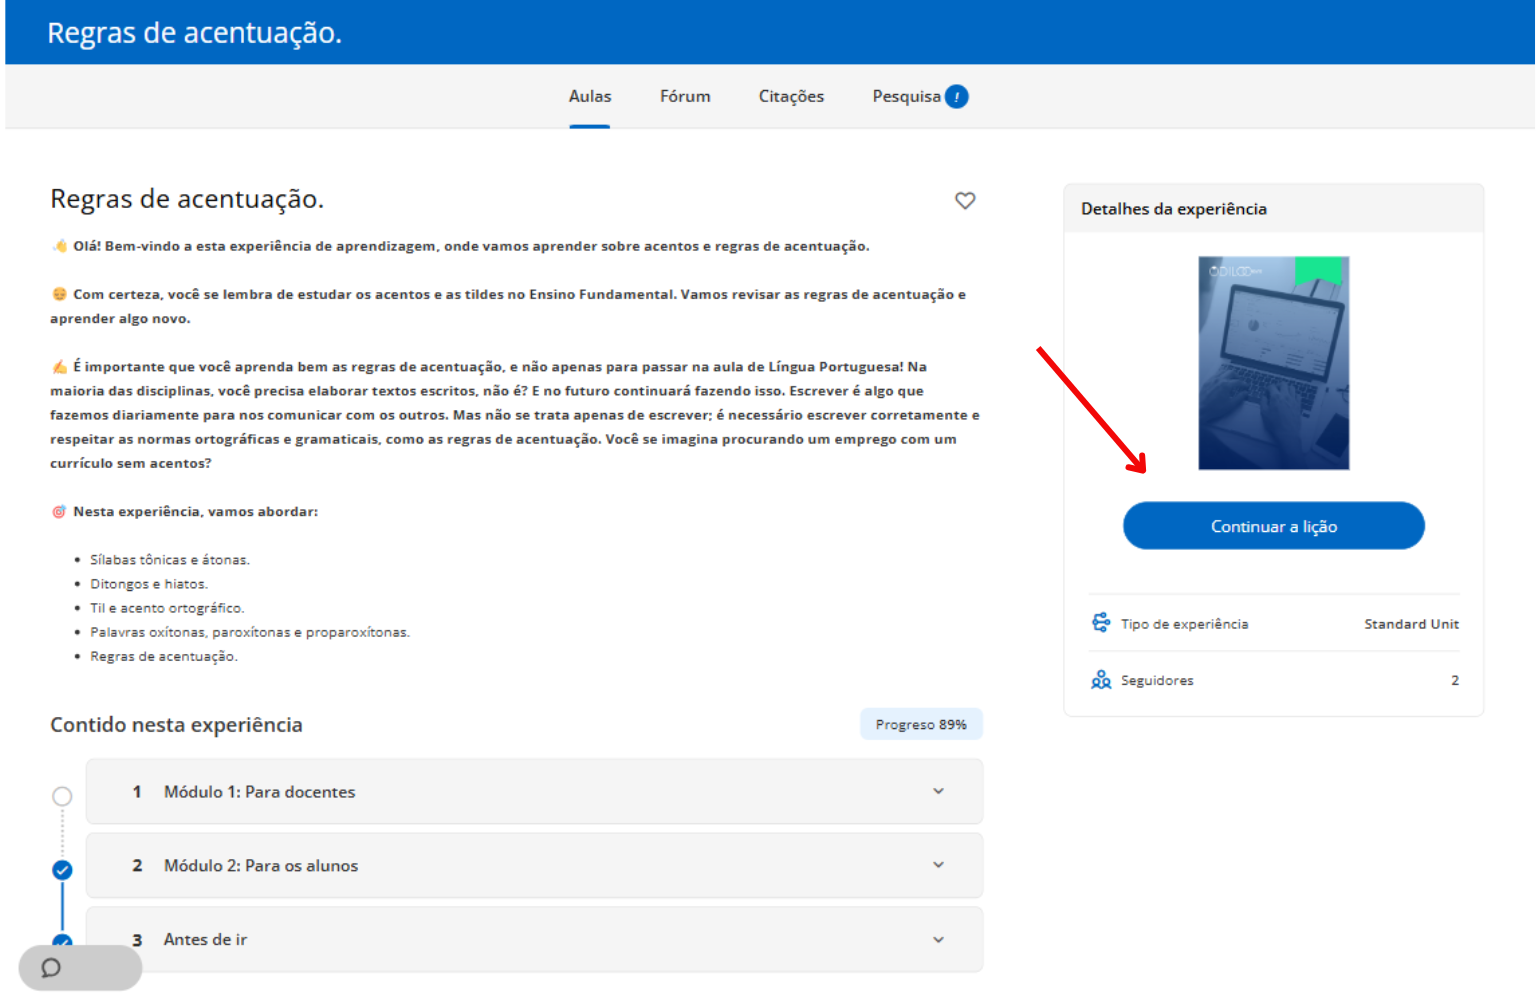The width and height of the screenshot is (1540, 1000).
Task: Open the Pesquisa tab
Action: point(906,96)
